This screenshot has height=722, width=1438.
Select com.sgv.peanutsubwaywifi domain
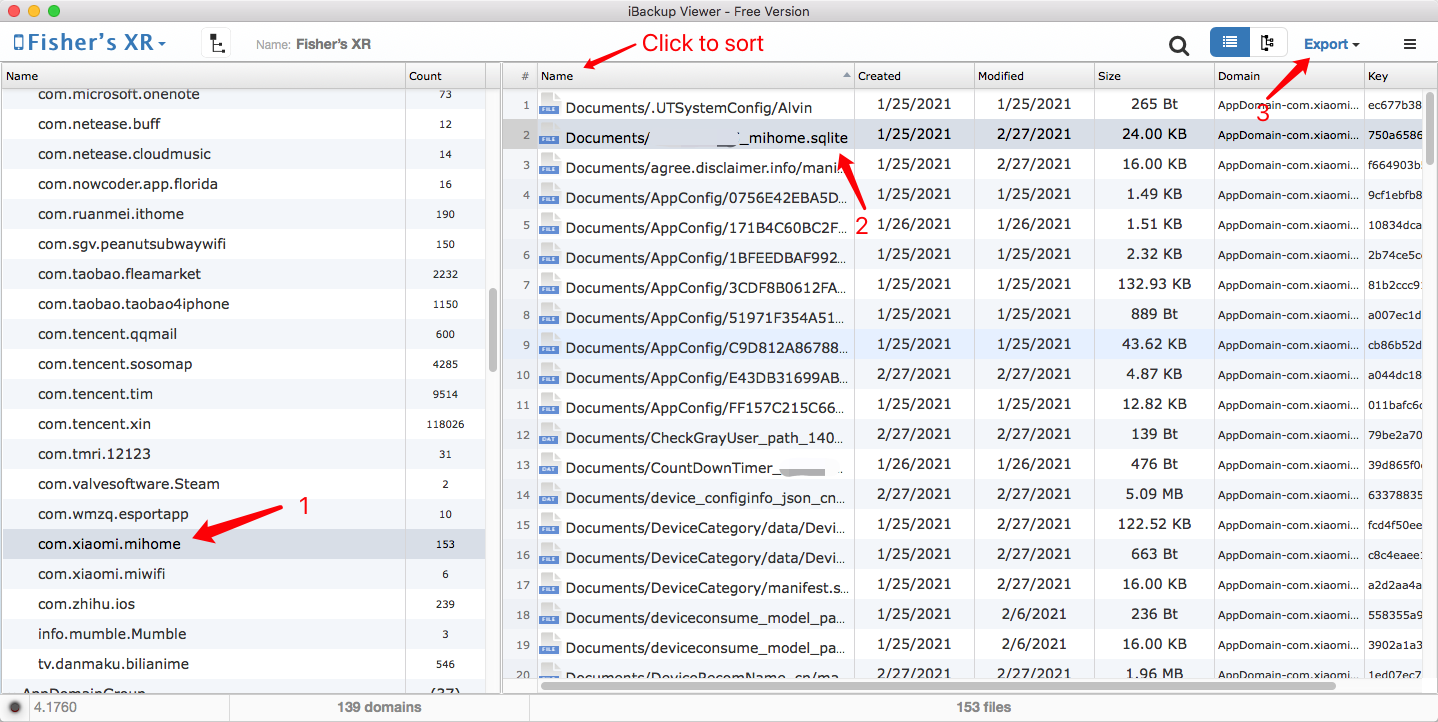244,244
